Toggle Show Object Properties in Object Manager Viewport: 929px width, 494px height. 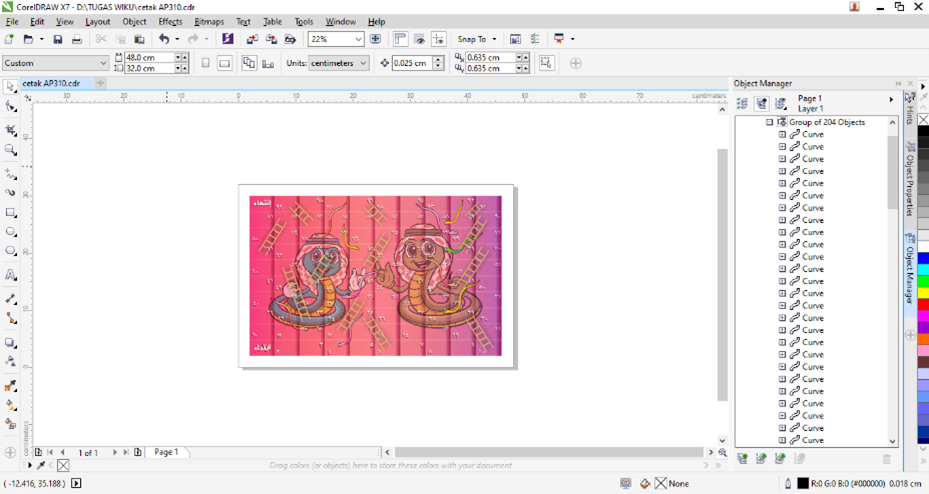pos(742,104)
